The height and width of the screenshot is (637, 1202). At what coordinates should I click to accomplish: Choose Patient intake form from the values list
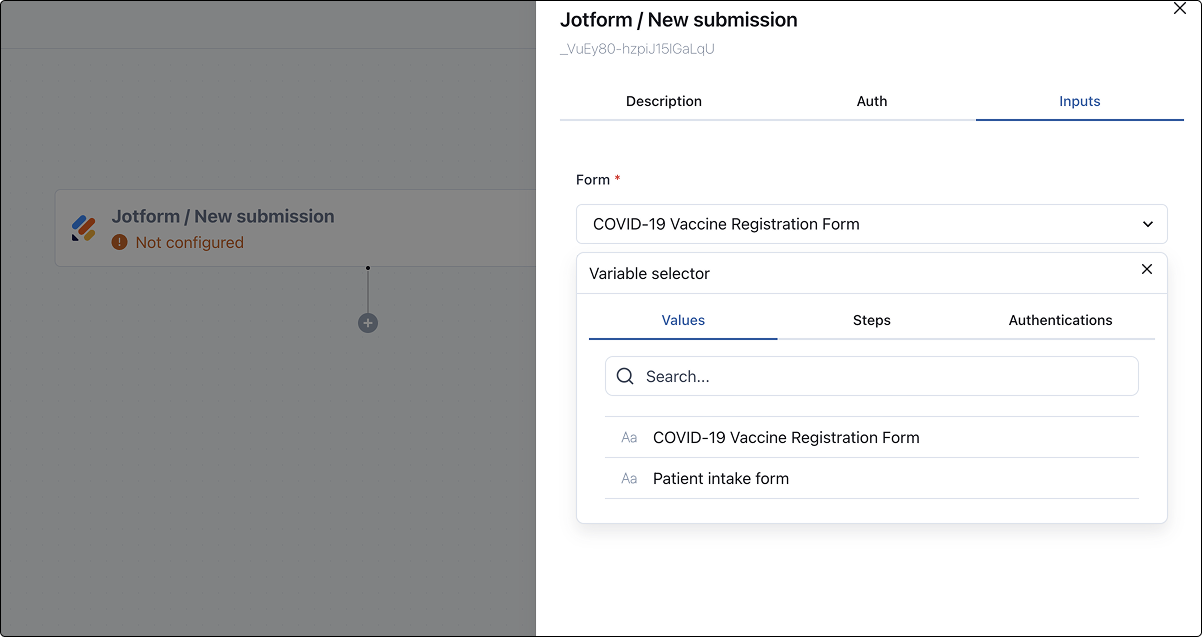click(x=872, y=479)
